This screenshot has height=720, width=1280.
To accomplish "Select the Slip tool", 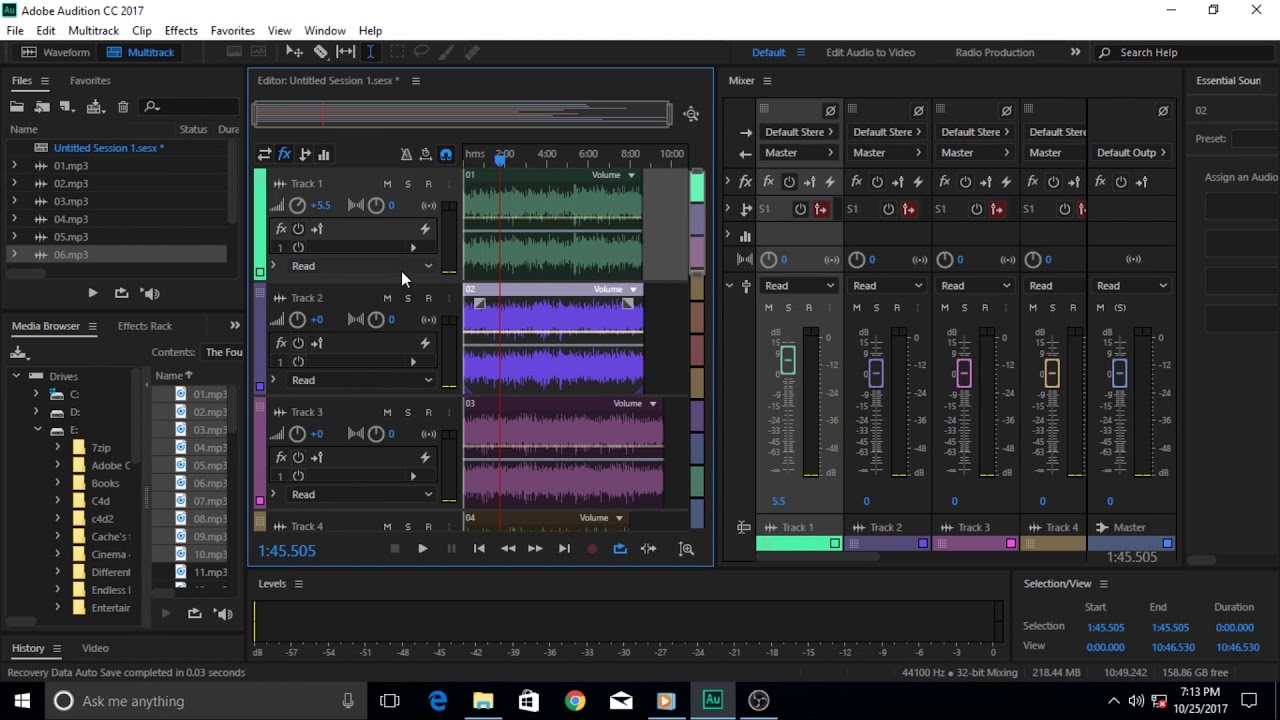I will click(345, 52).
